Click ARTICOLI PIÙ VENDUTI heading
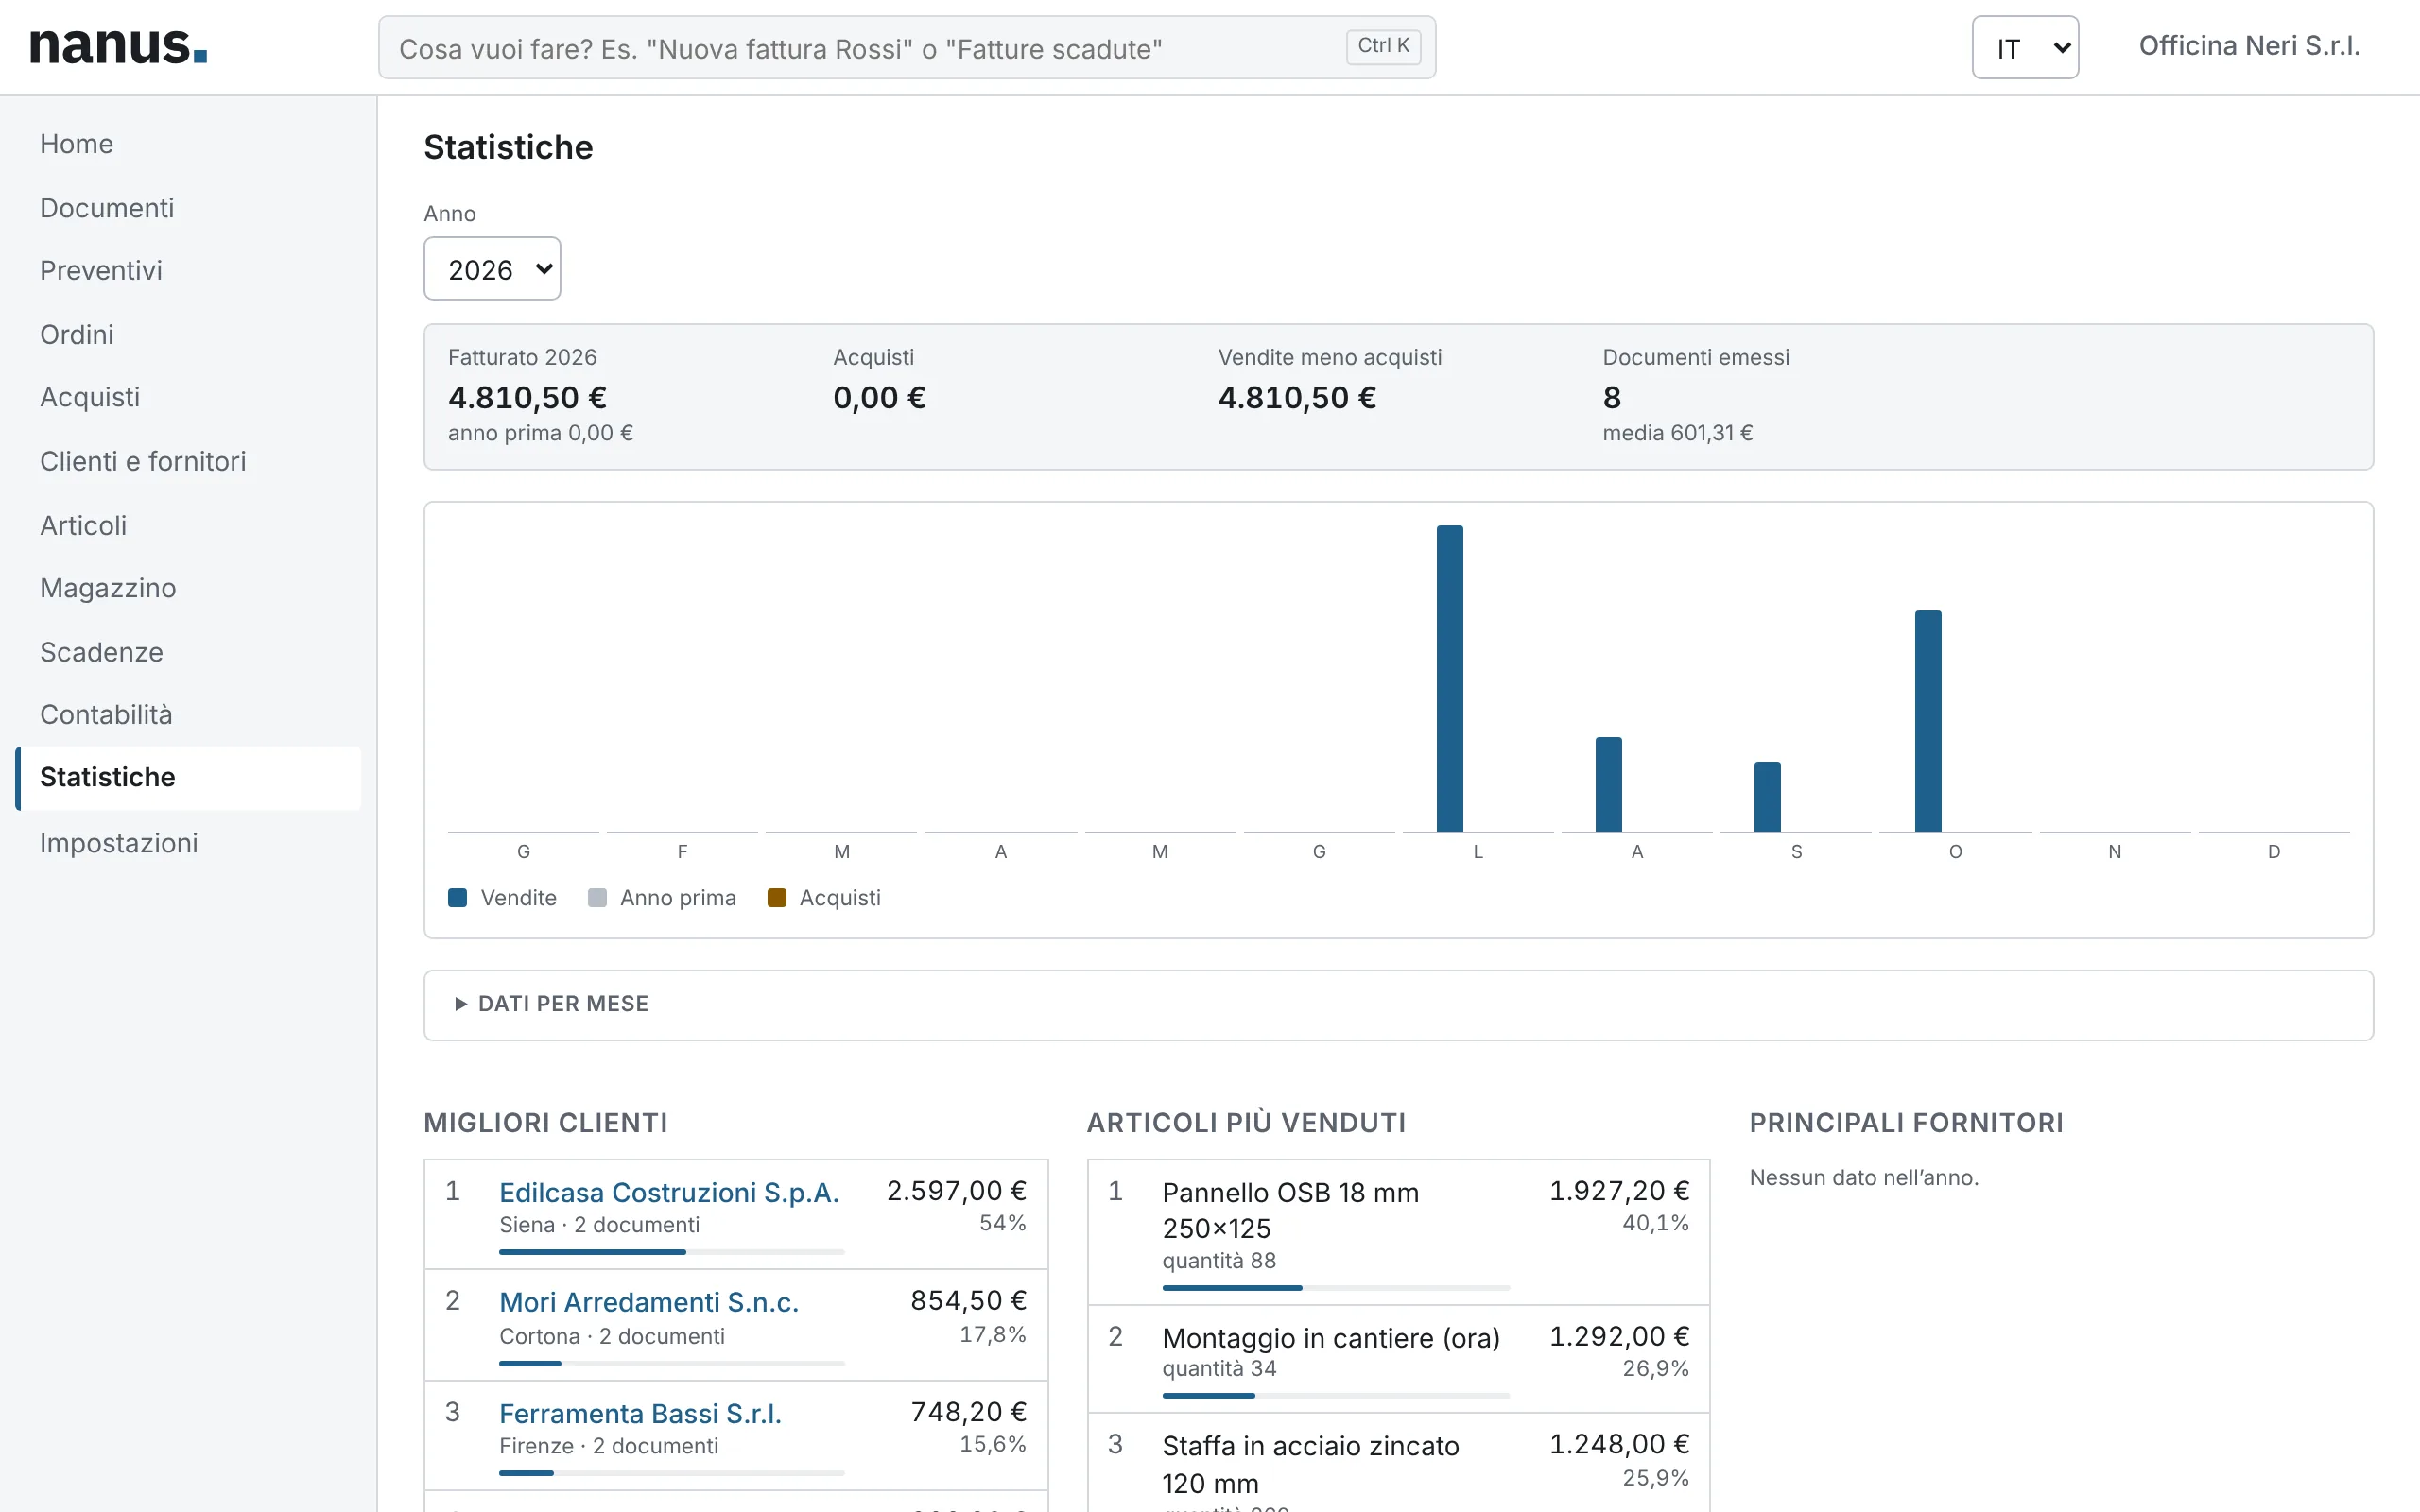 pyautogui.click(x=1246, y=1122)
